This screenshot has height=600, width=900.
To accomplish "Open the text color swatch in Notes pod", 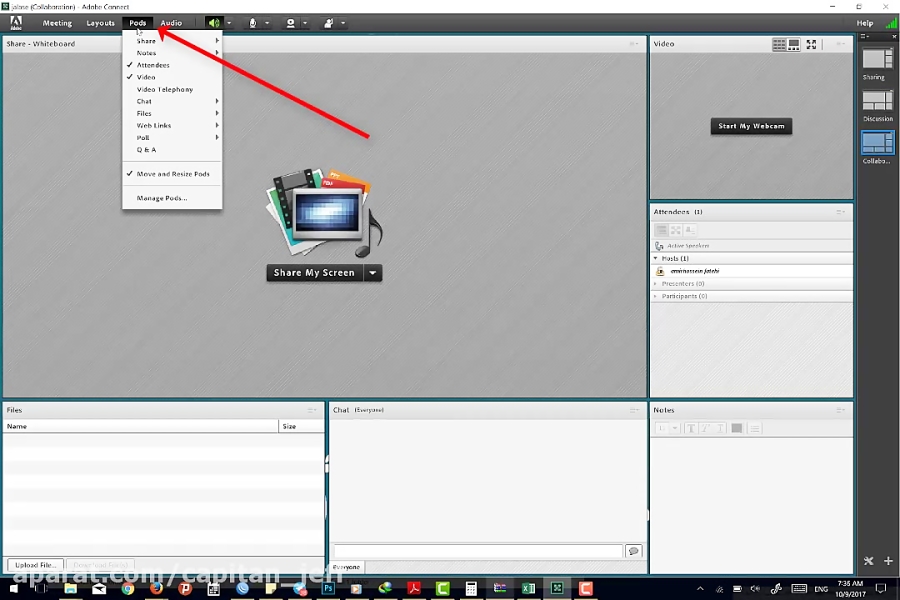I will 737,427.
